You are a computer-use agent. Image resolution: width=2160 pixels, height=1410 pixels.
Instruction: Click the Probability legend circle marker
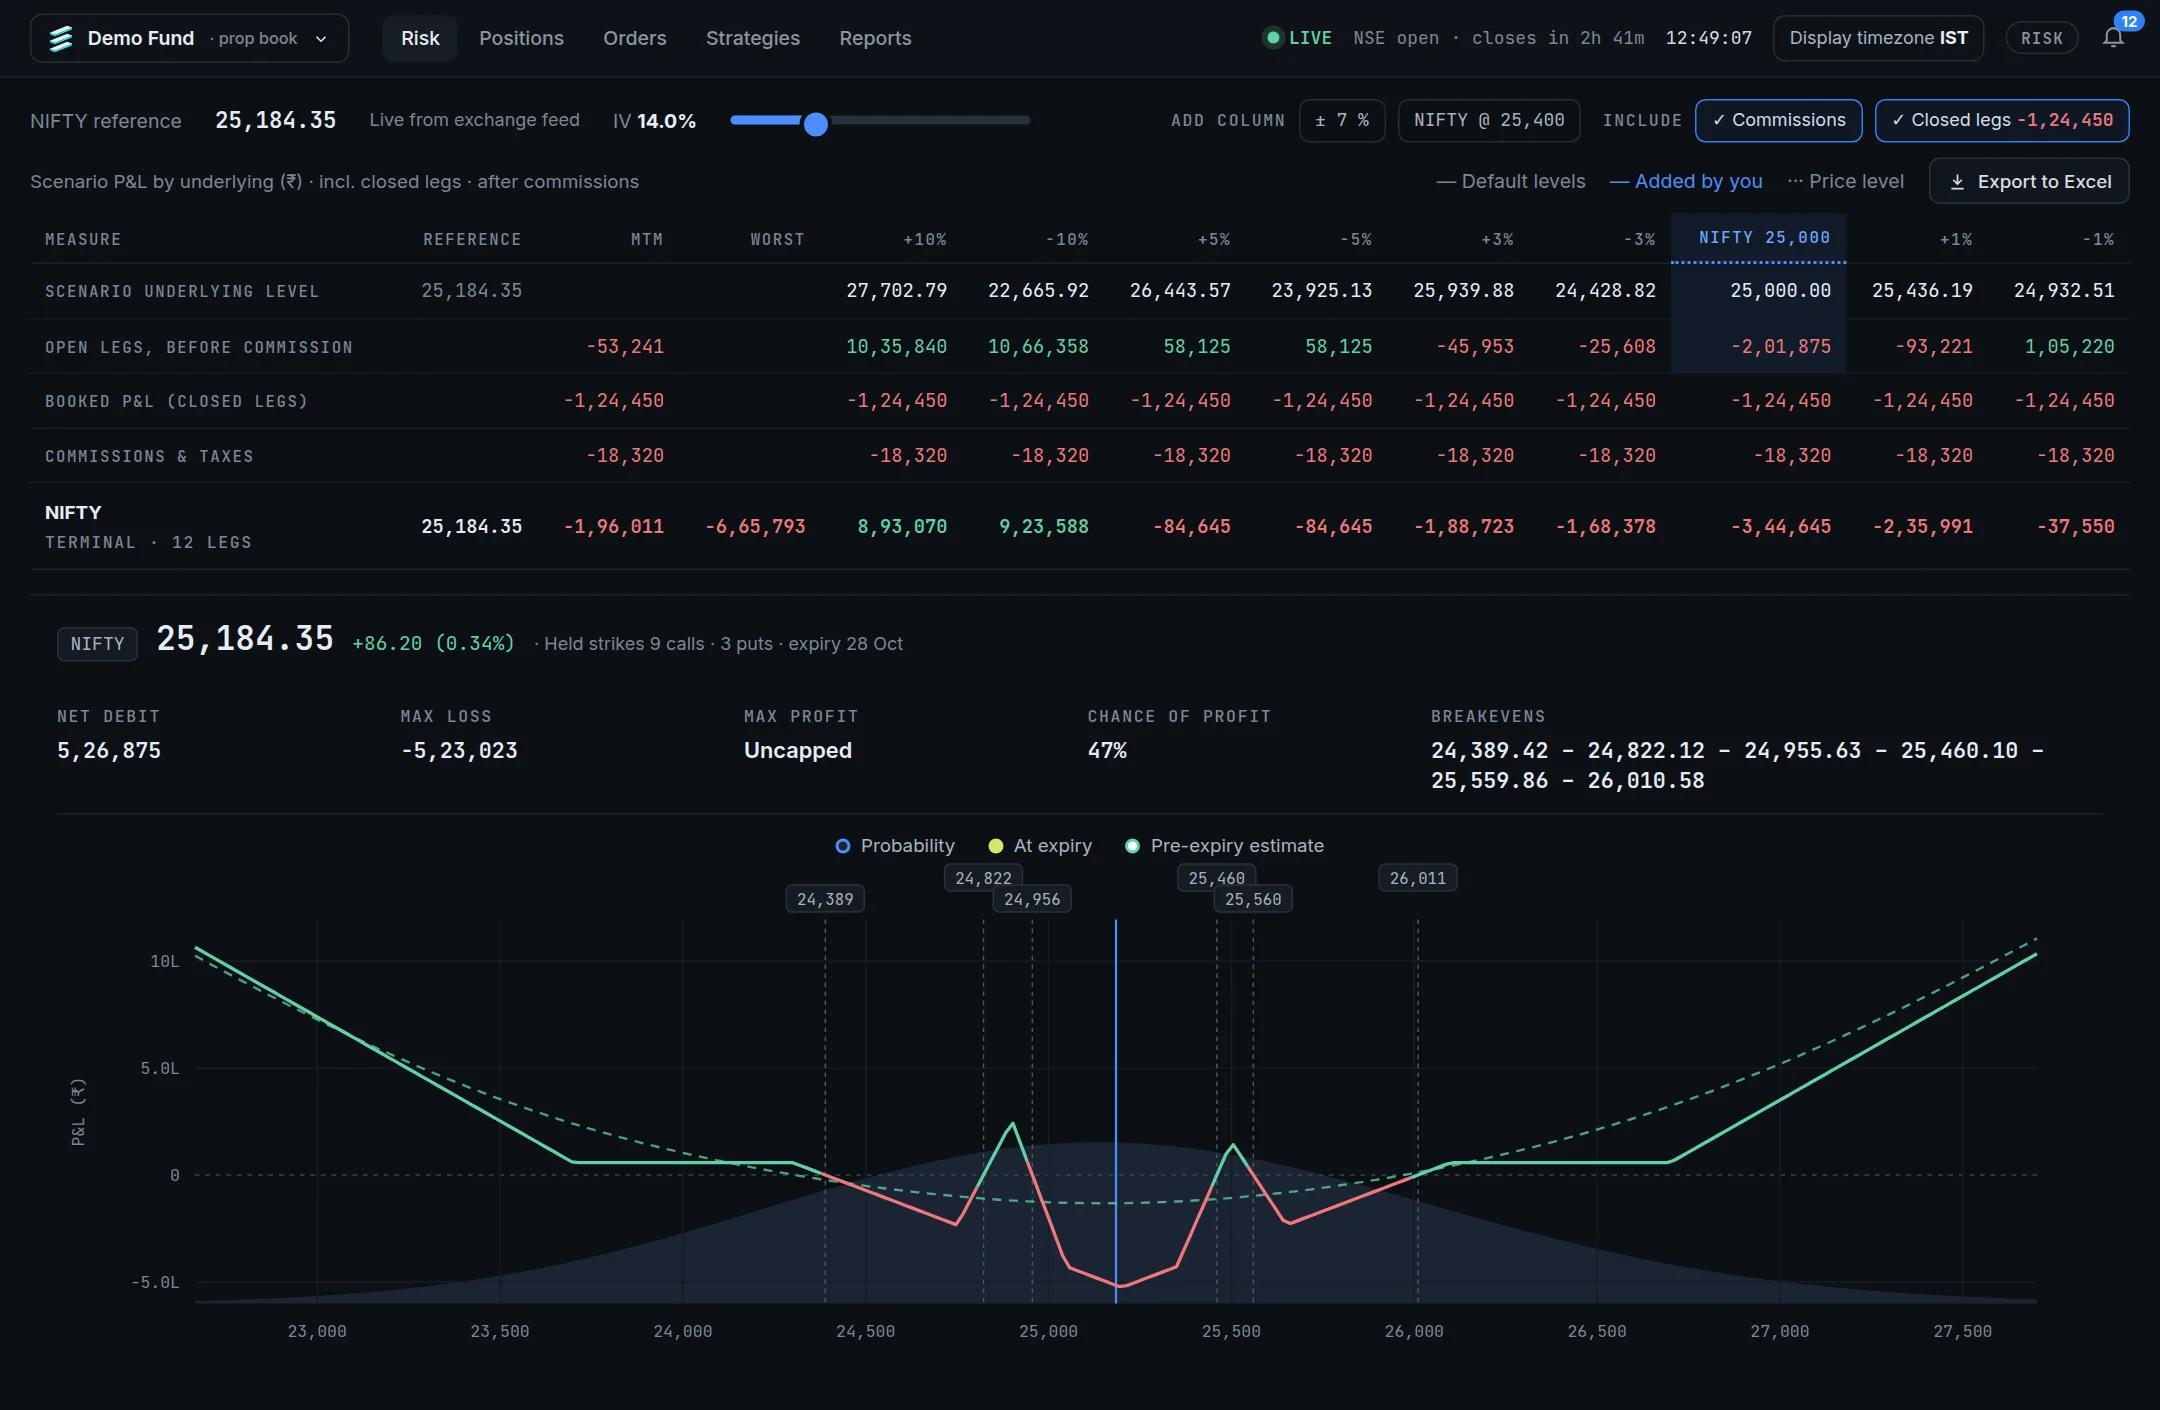click(843, 846)
